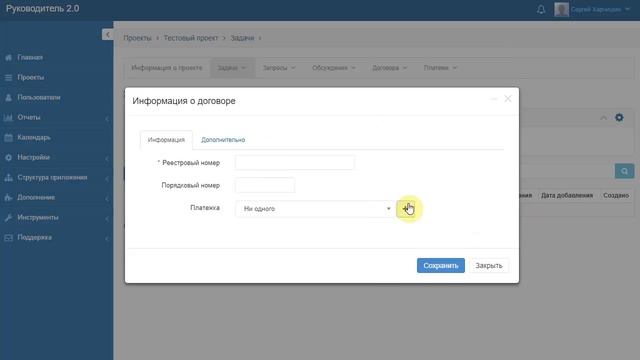Click Тестовый проект breadcrumb link
Screen dimensions: 640x360
(x=191, y=38)
